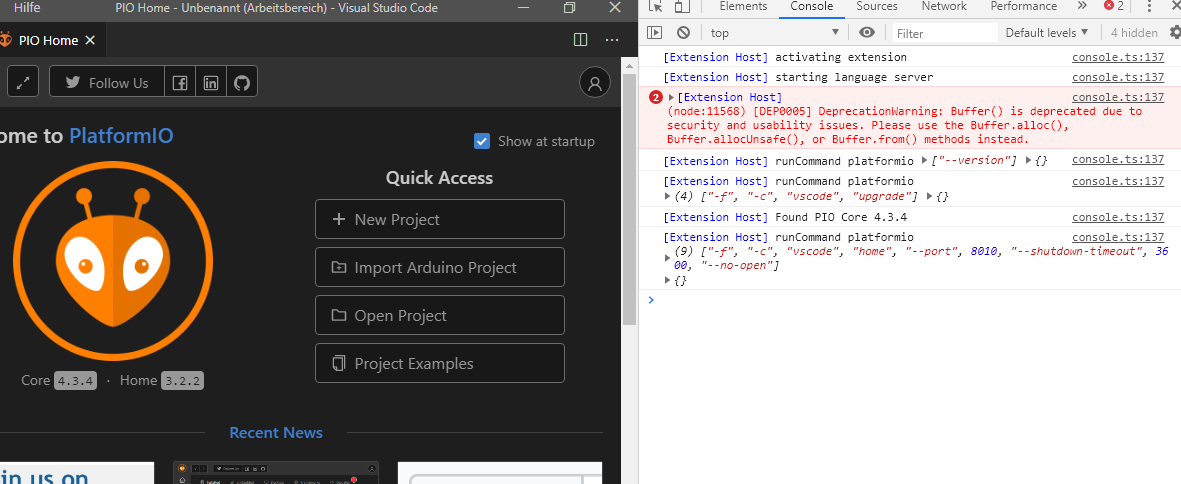Show the console sidebar toggle
The image size is (1181, 484).
point(655,32)
